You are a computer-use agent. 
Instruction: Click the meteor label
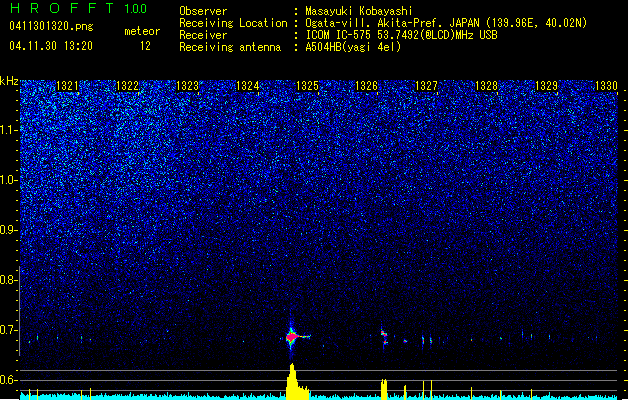click(142, 31)
